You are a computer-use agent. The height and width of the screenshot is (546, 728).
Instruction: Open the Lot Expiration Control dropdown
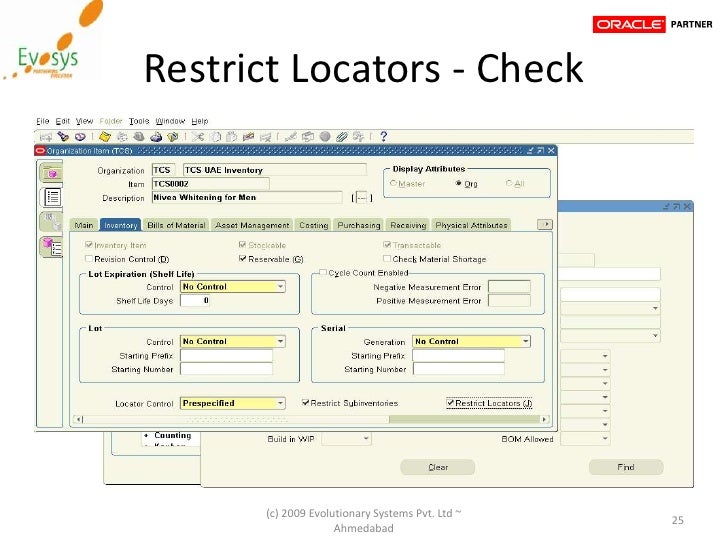pos(280,286)
